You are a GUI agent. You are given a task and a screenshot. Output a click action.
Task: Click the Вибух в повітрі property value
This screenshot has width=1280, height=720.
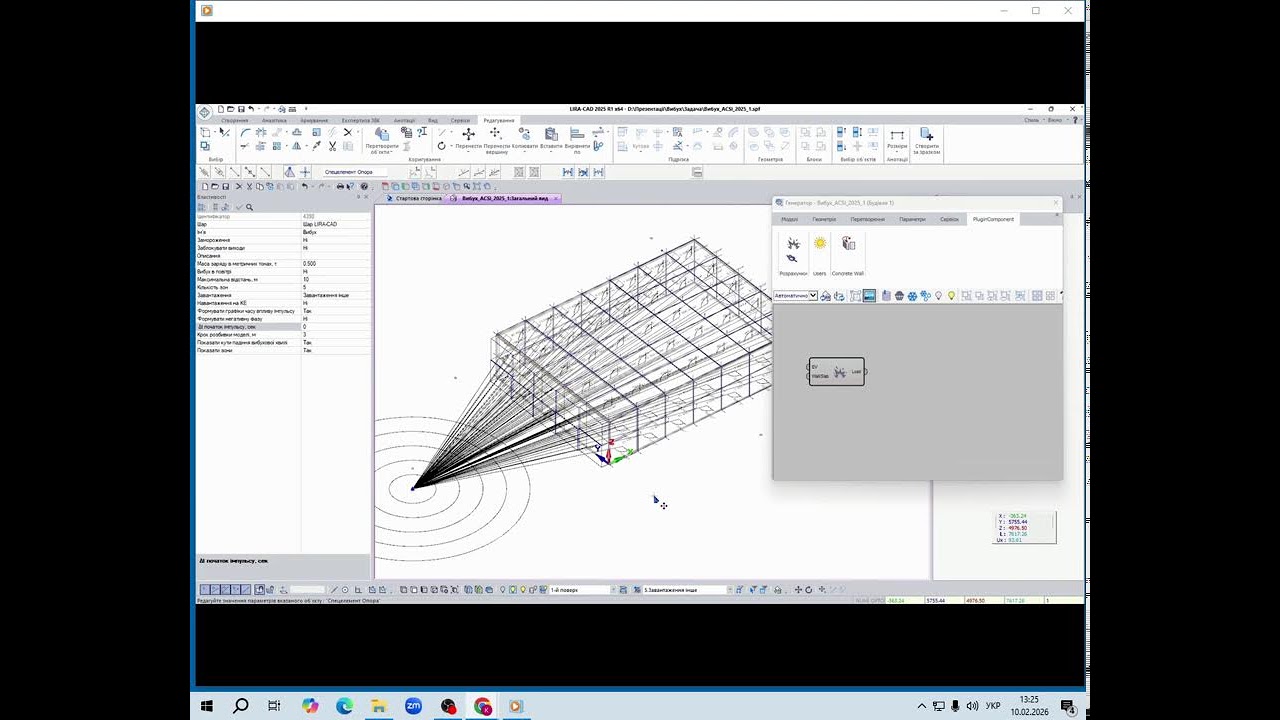point(335,272)
